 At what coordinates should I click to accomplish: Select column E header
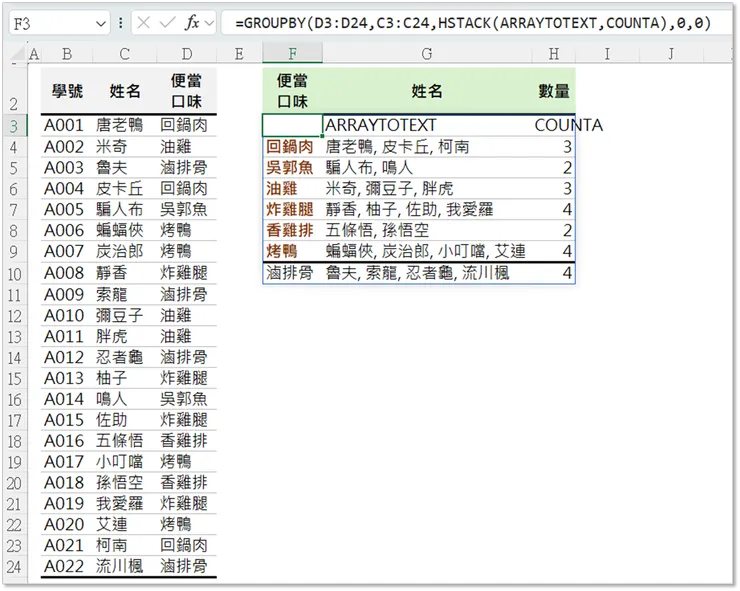(x=239, y=54)
